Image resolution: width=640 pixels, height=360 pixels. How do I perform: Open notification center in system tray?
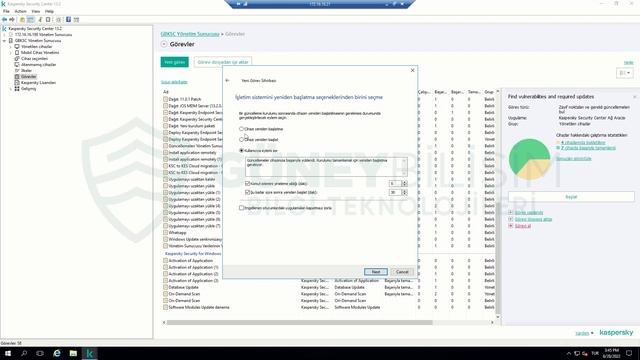pyautogui.click(x=629, y=353)
